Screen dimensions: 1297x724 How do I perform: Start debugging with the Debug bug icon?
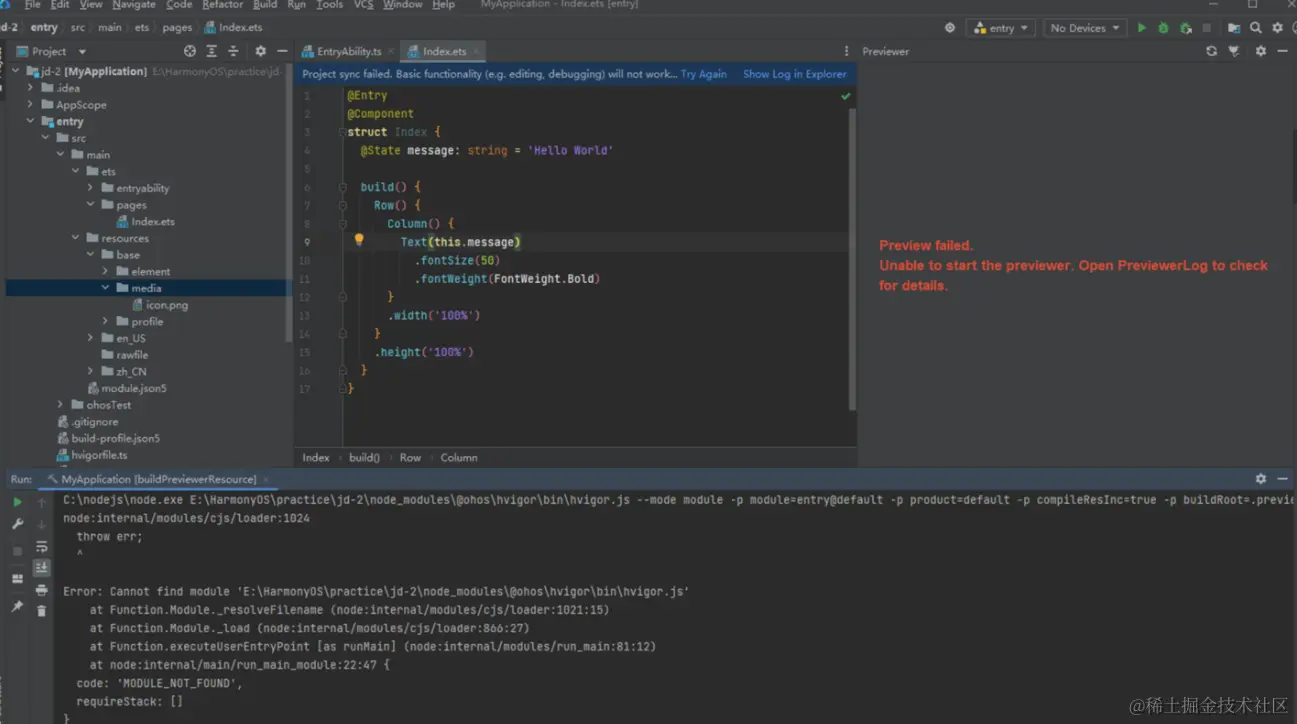(1163, 28)
